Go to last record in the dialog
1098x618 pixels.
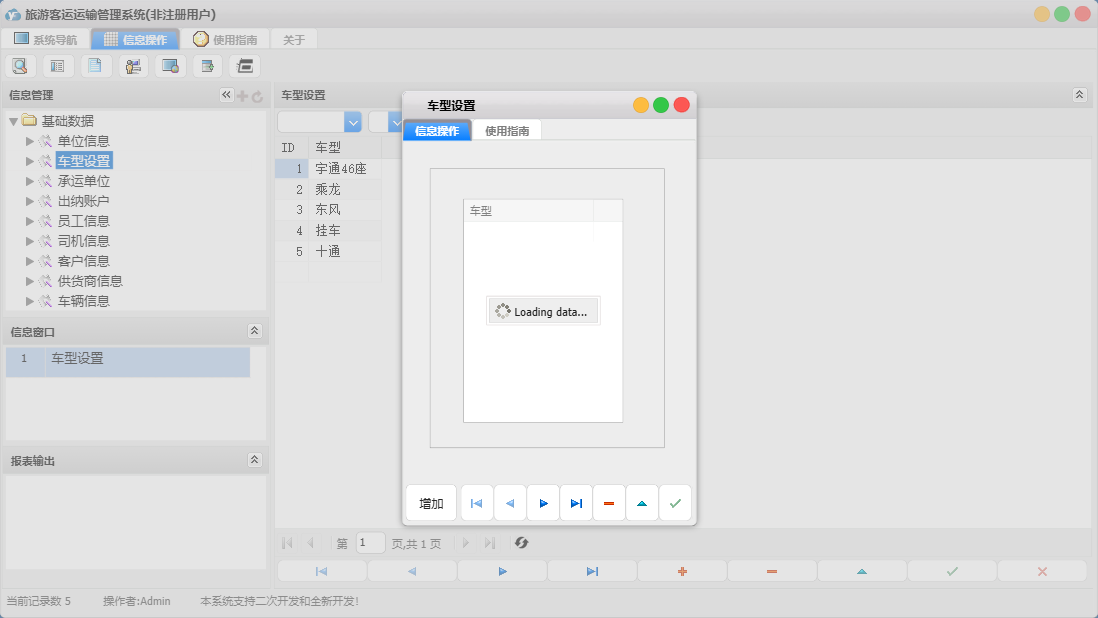pos(576,503)
